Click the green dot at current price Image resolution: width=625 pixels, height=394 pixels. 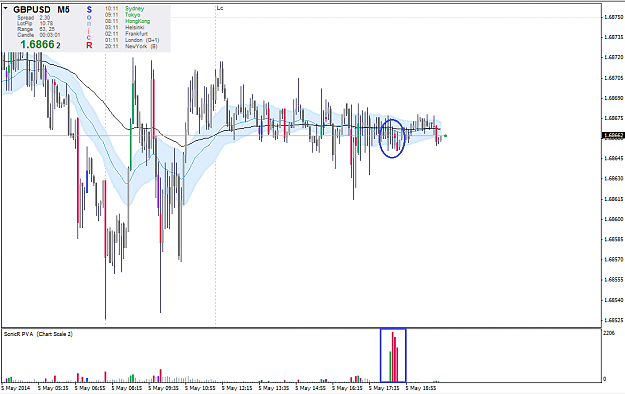(446, 136)
